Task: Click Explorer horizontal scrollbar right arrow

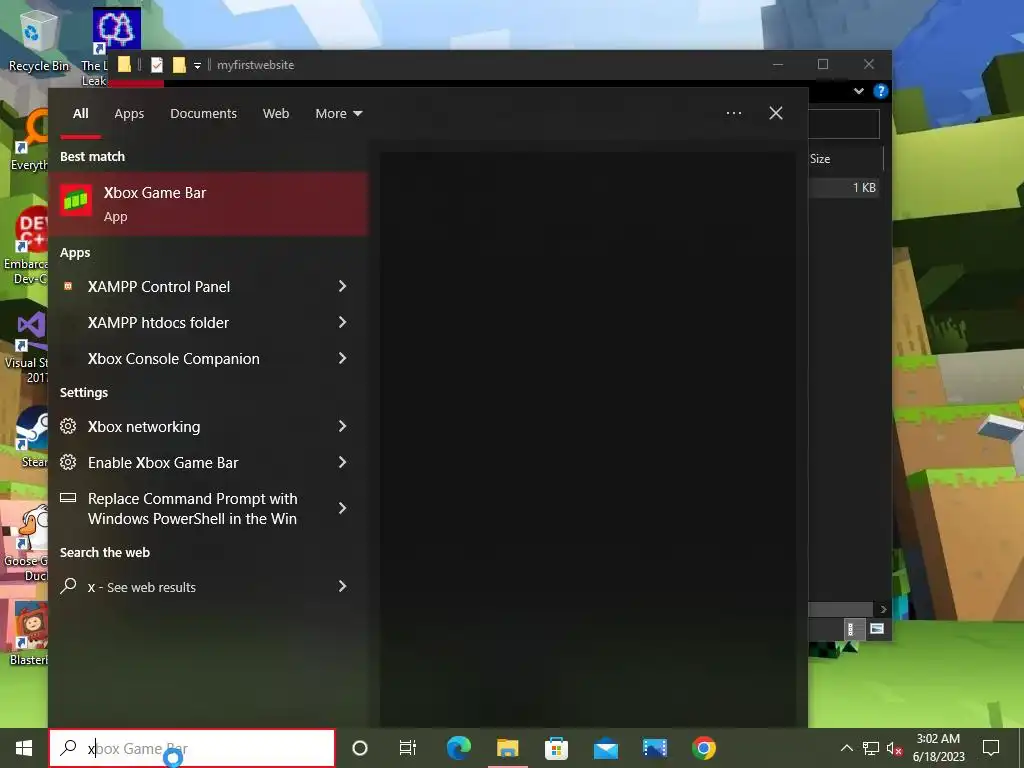Action: 883,609
